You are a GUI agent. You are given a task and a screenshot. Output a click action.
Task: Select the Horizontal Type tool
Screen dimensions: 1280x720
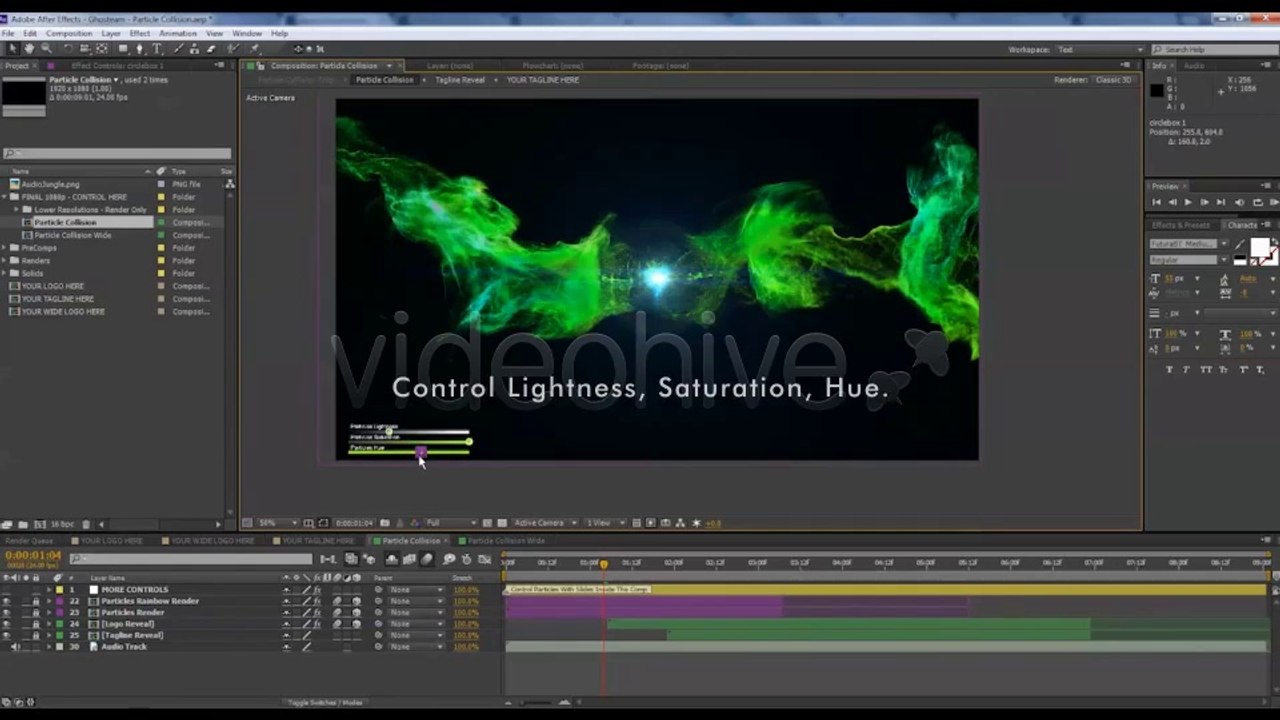coord(157,48)
